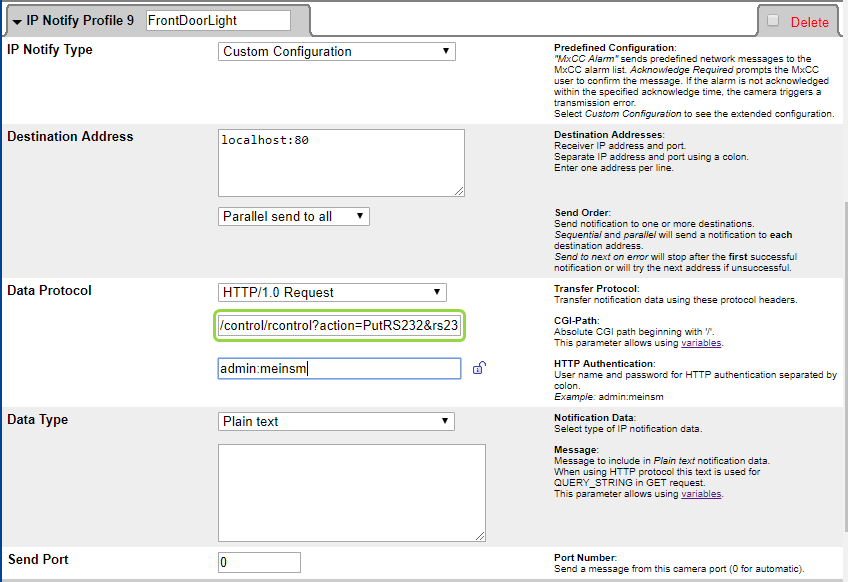Click the vertical scrollbar on the right edge

pyautogui.click(x=845, y=367)
